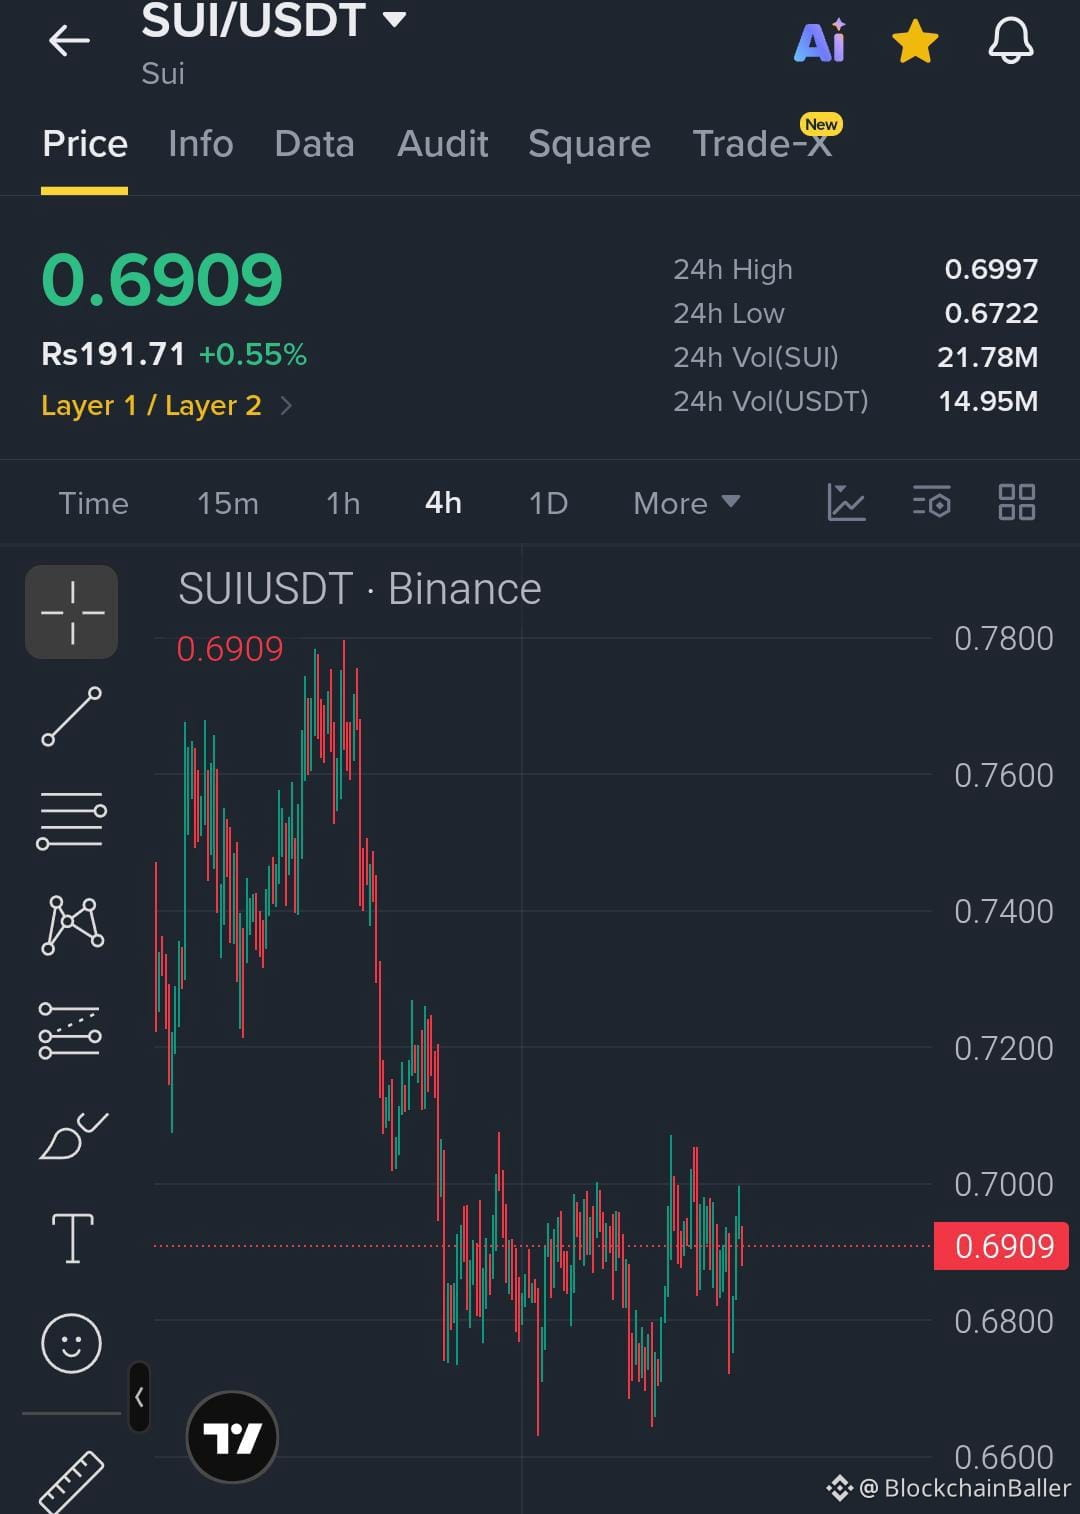This screenshot has height=1514, width=1080.
Task: Open the Trade-X tab
Action: tap(762, 144)
